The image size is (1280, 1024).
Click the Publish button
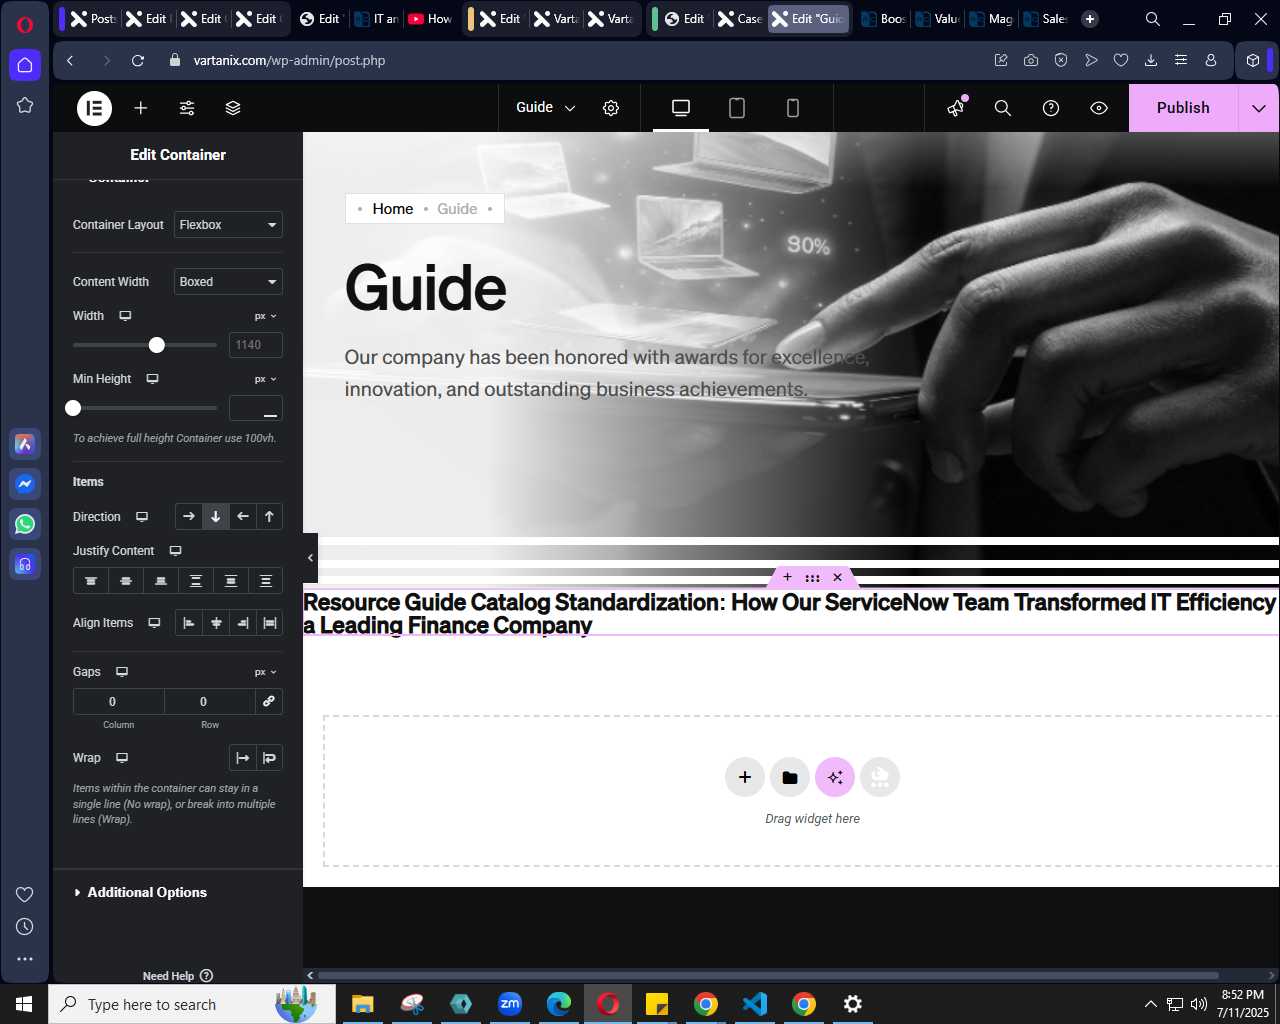point(1183,108)
